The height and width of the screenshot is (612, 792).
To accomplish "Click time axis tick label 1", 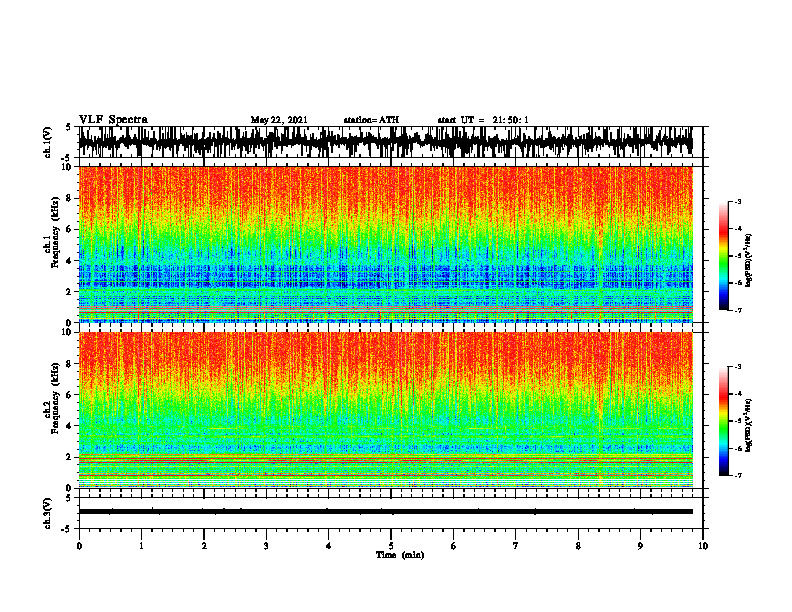I will (x=141, y=546).
